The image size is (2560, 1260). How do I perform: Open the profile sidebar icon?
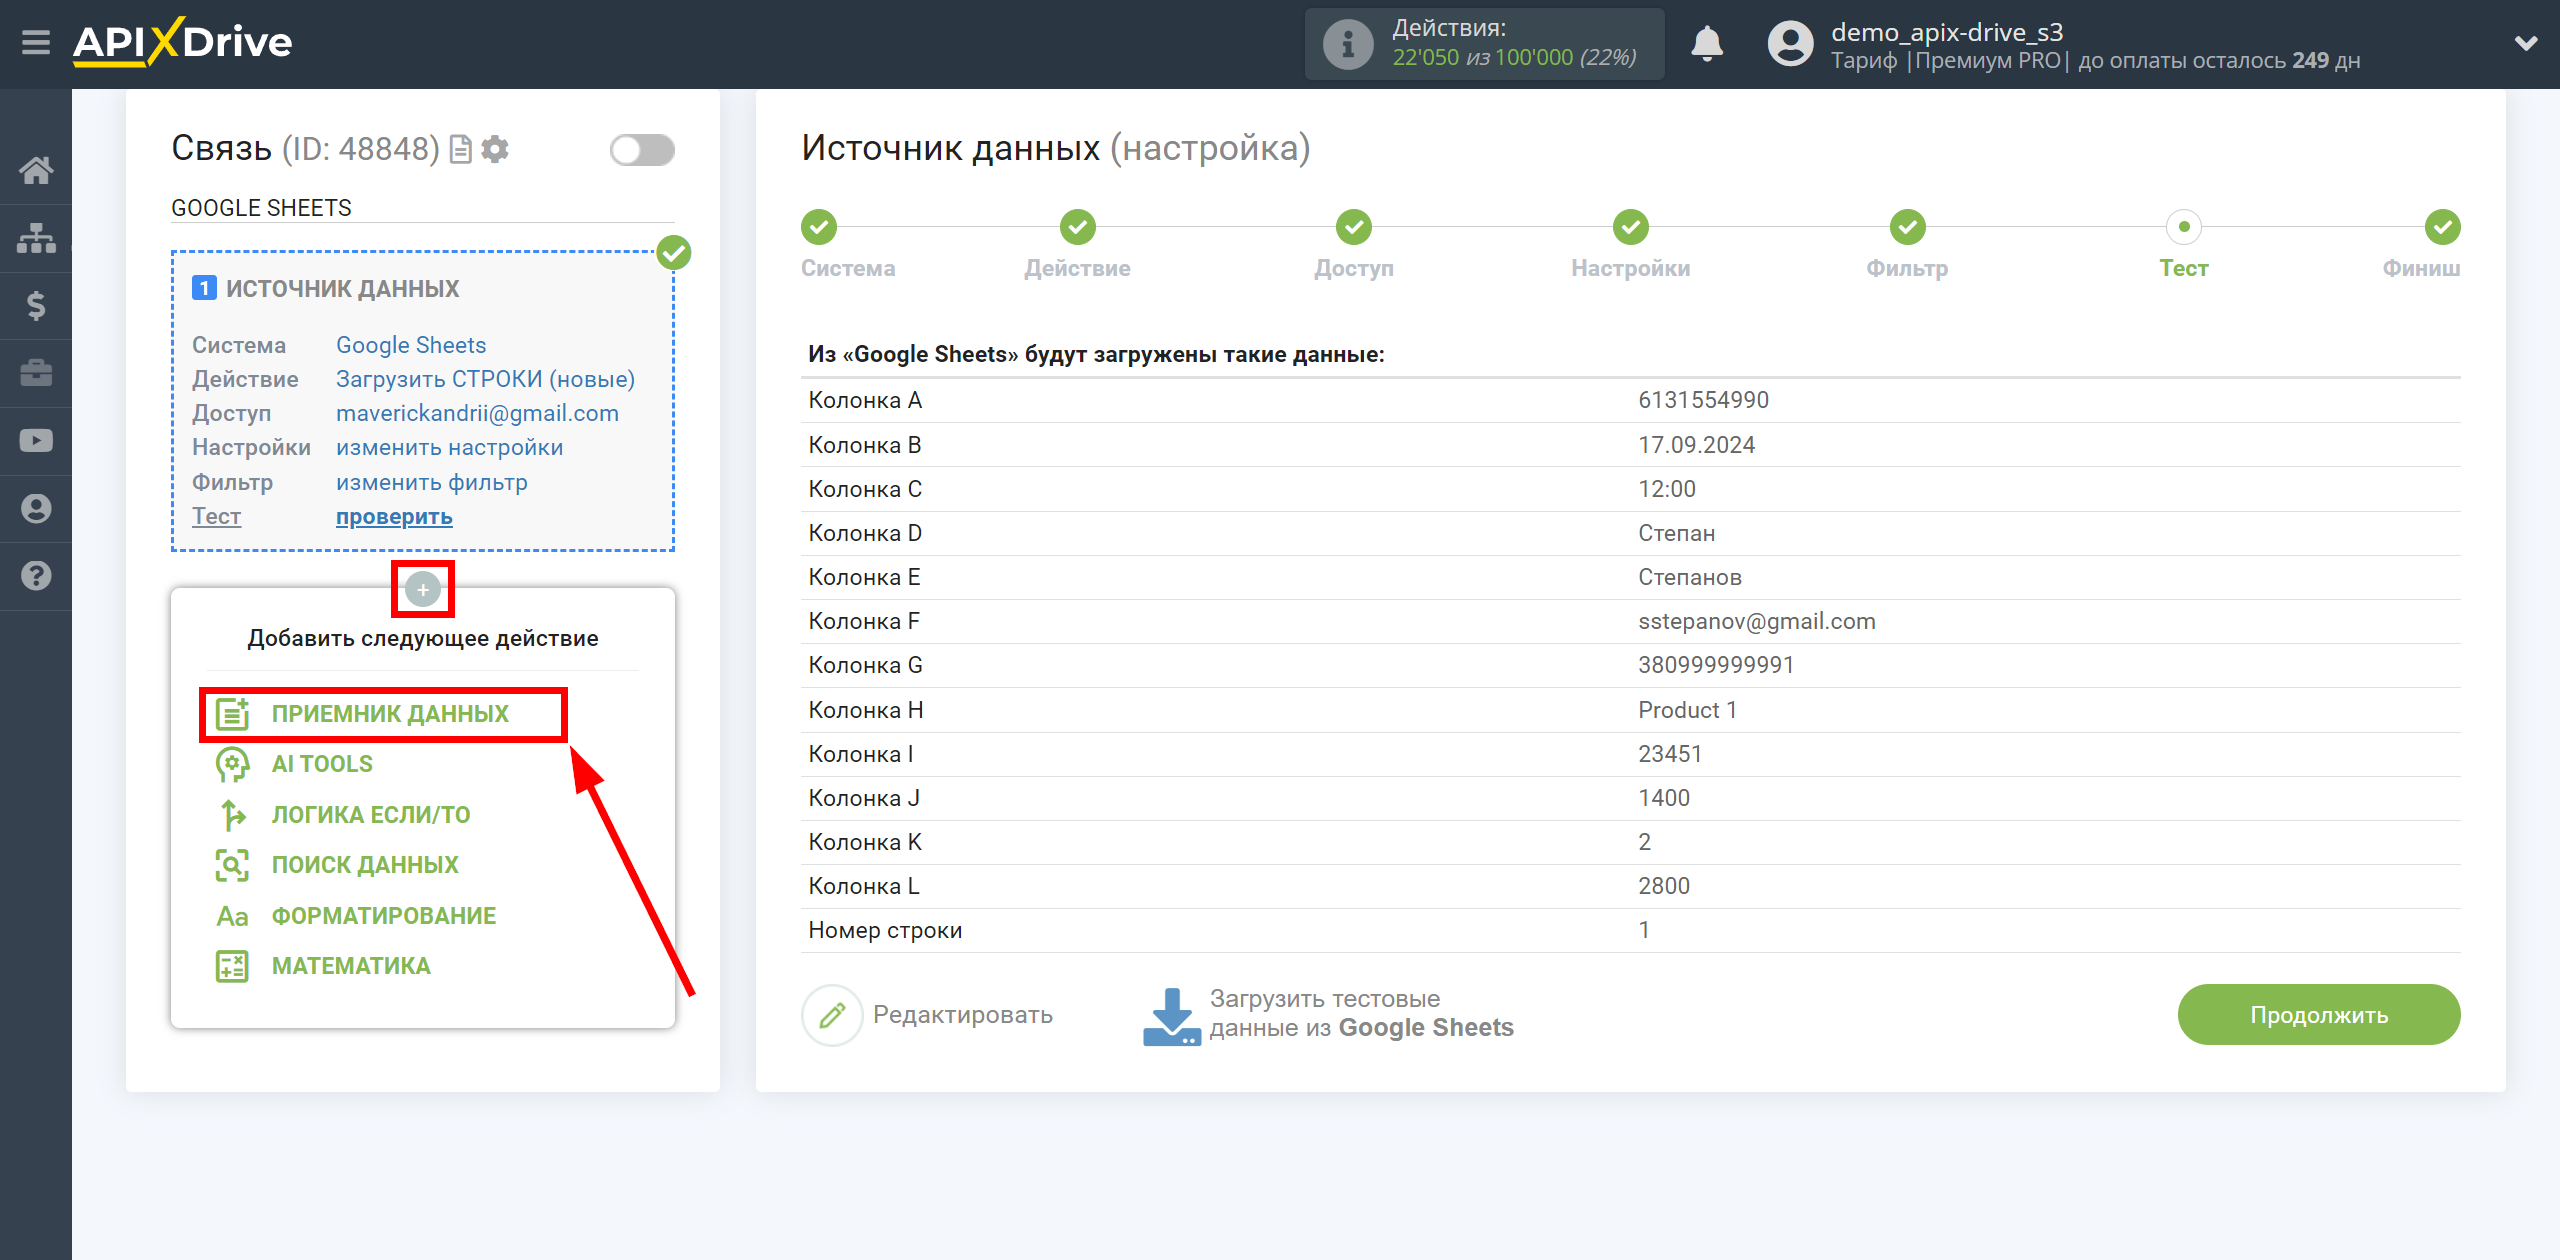tap(36, 508)
